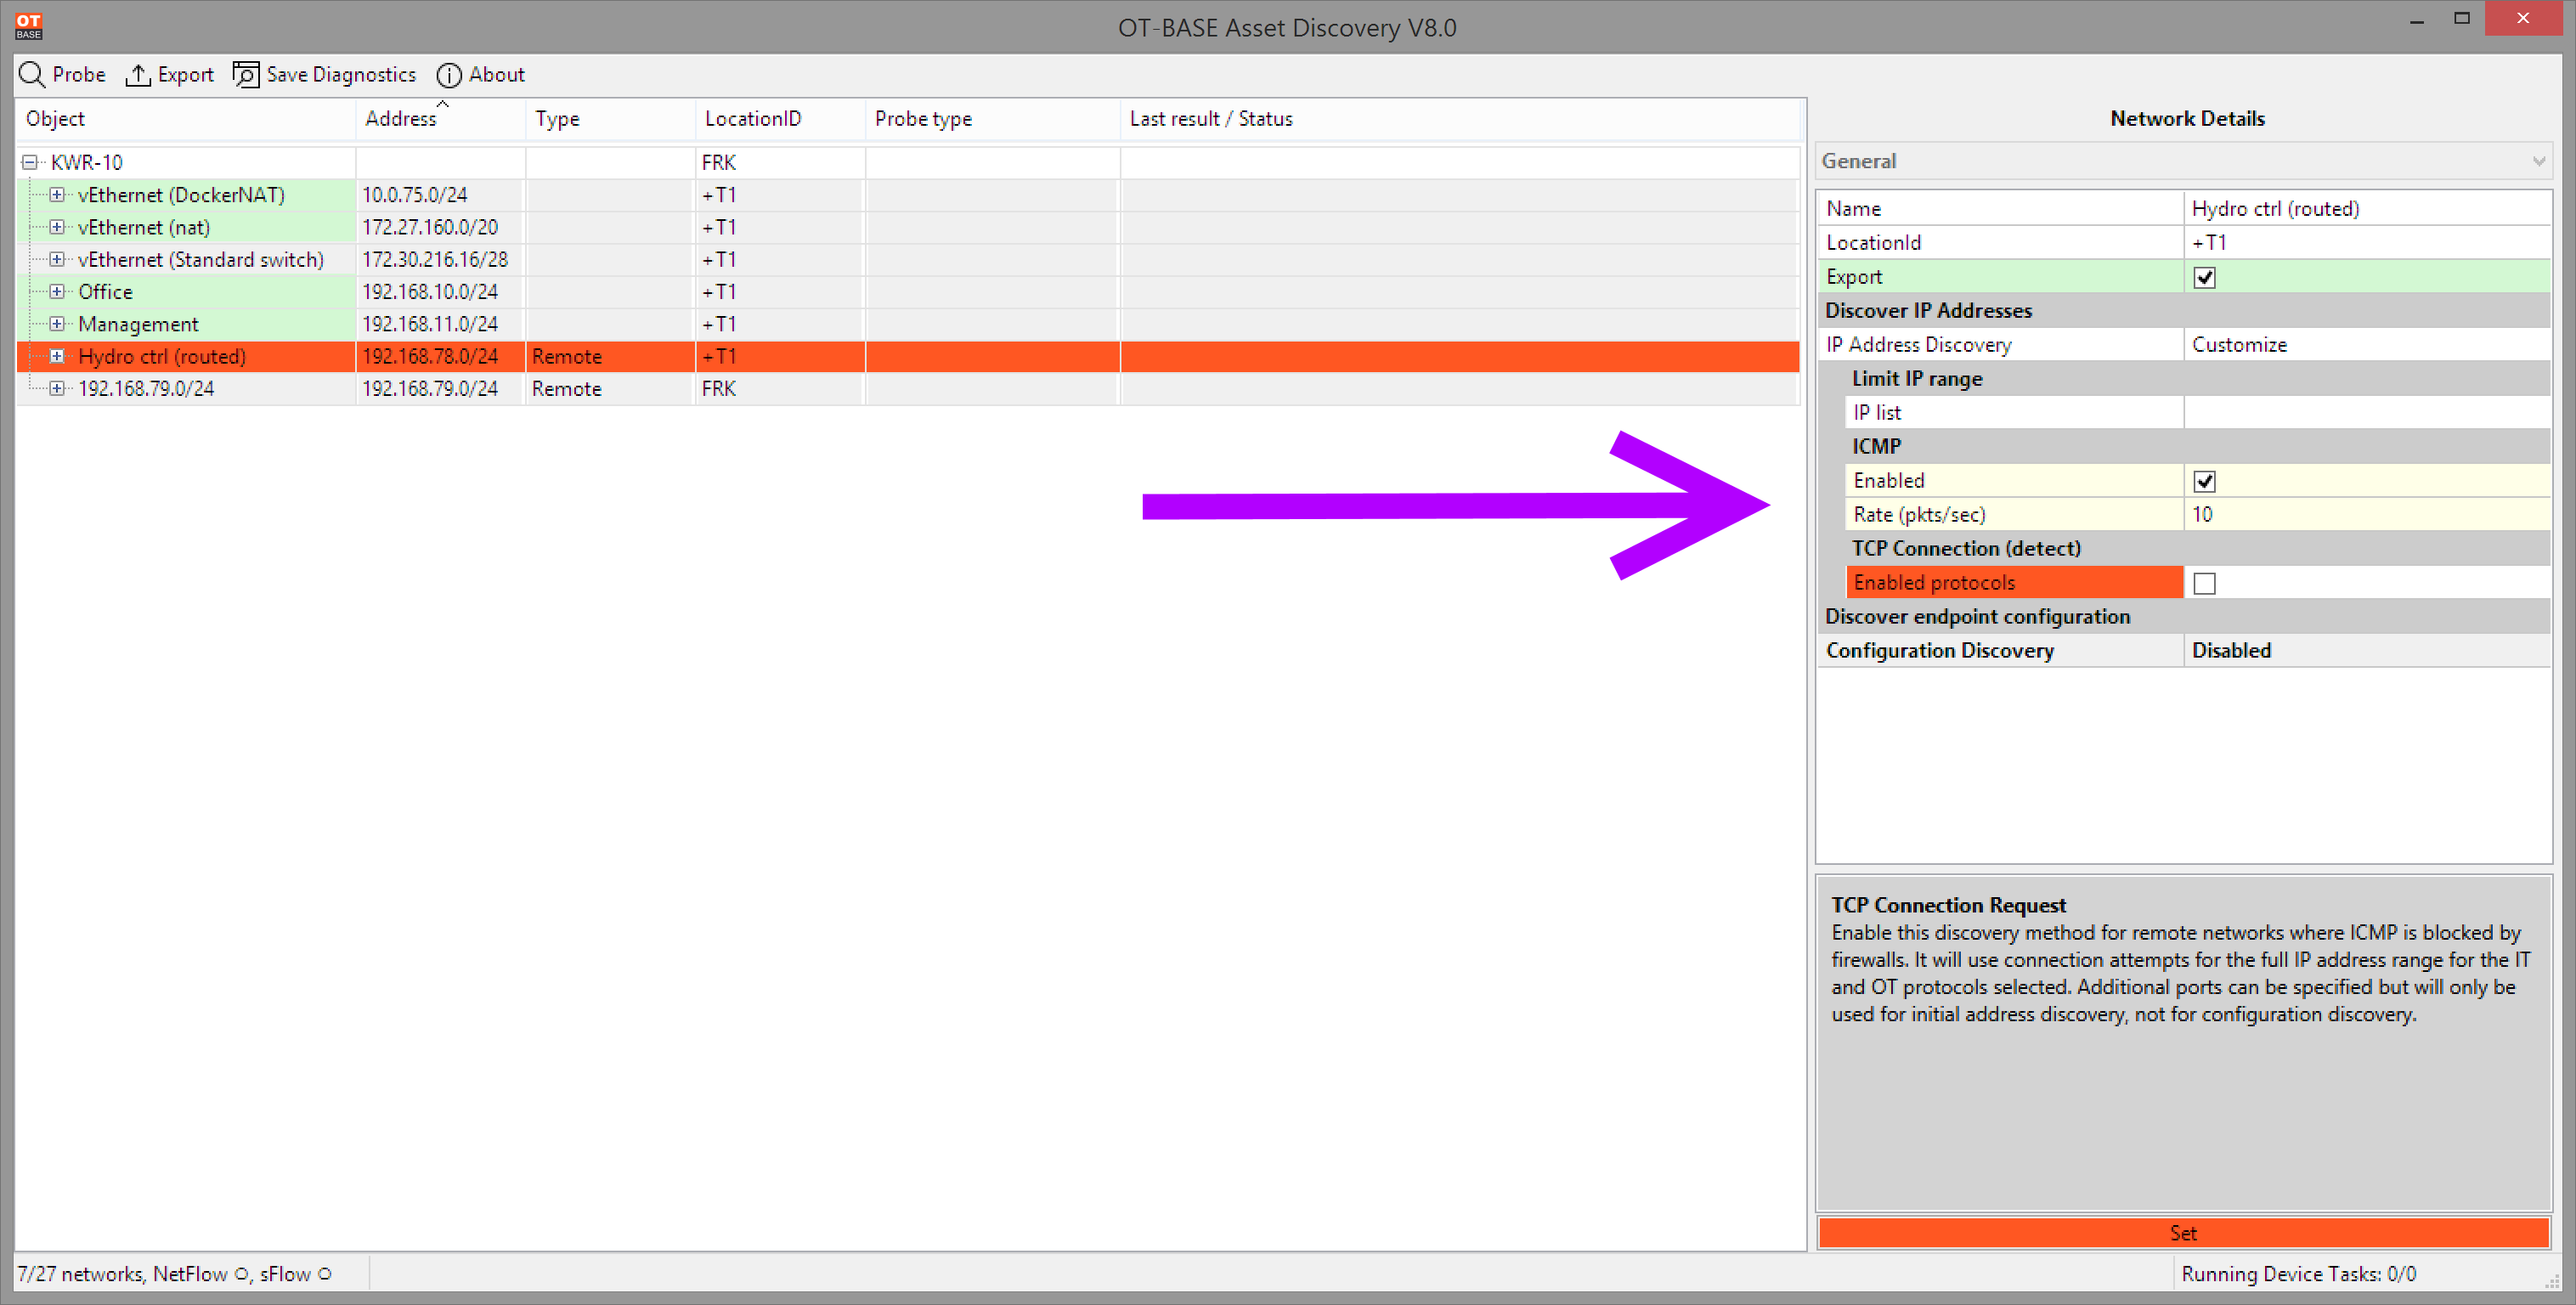Open the IP Address Discovery Customize dropdown
Viewport: 2576px width, 1305px height.
coord(2366,345)
